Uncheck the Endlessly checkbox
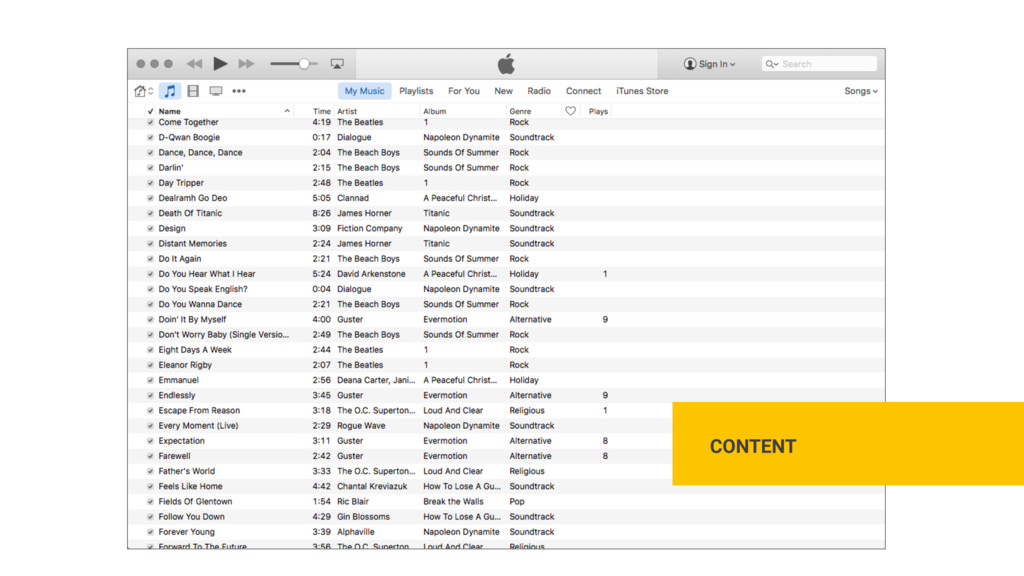The height and width of the screenshot is (576, 1024). click(150, 396)
